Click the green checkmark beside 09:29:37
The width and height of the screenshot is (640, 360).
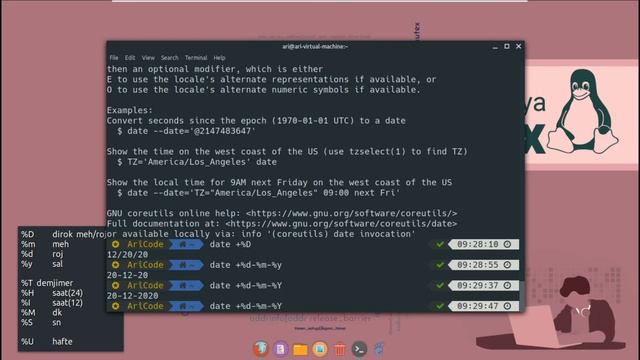(x=440, y=285)
